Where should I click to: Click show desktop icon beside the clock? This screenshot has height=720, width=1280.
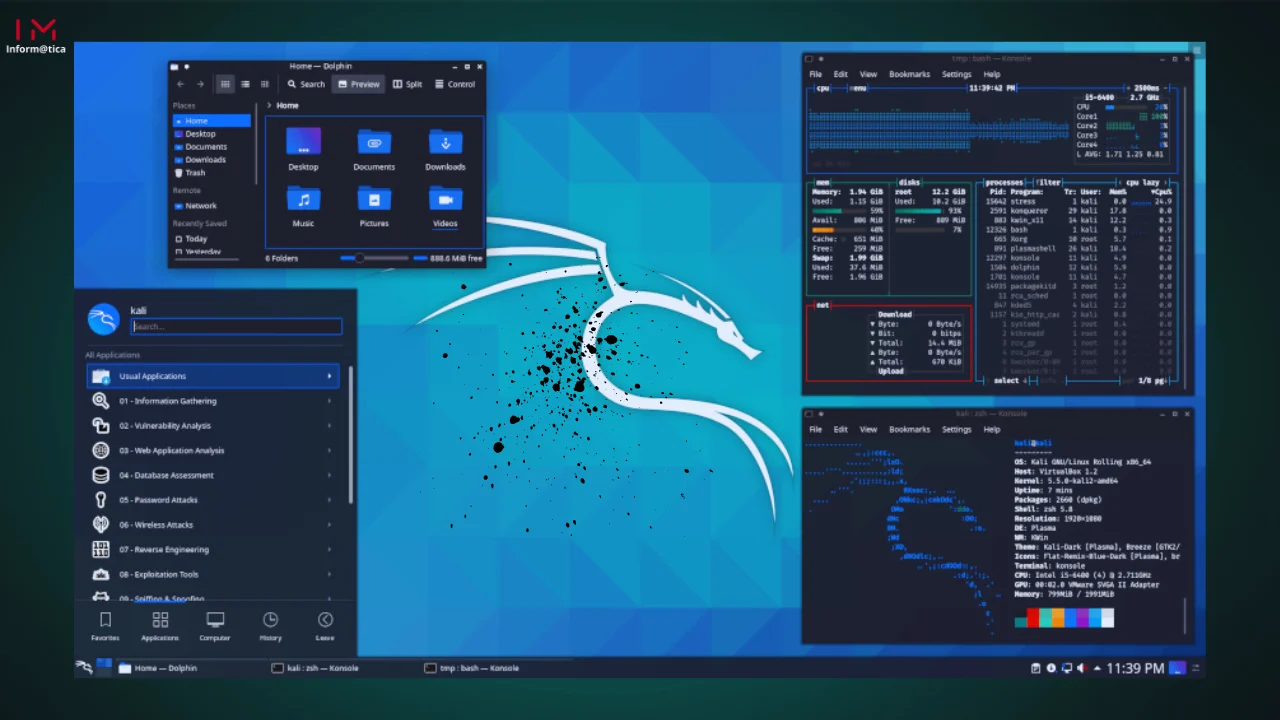pyautogui.click(x=1177, y=668)
